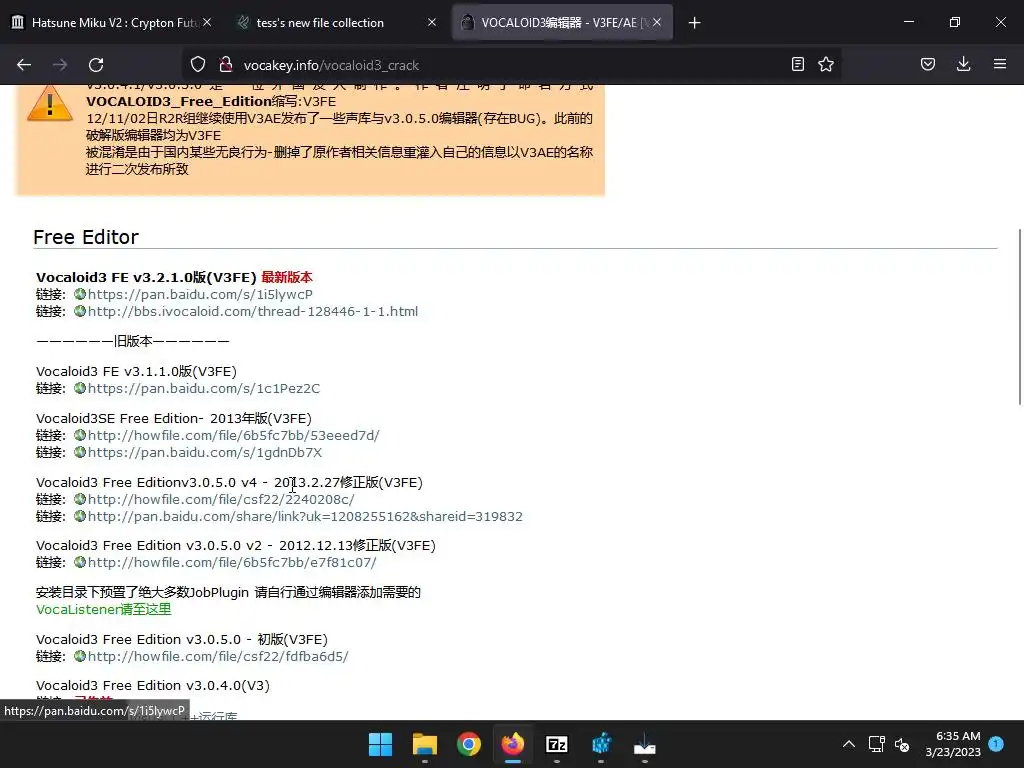Close the Hatsune Miku V2 tab
Image resolution: width=1024 pixels, height=768 pixels.
click(207, 22)
